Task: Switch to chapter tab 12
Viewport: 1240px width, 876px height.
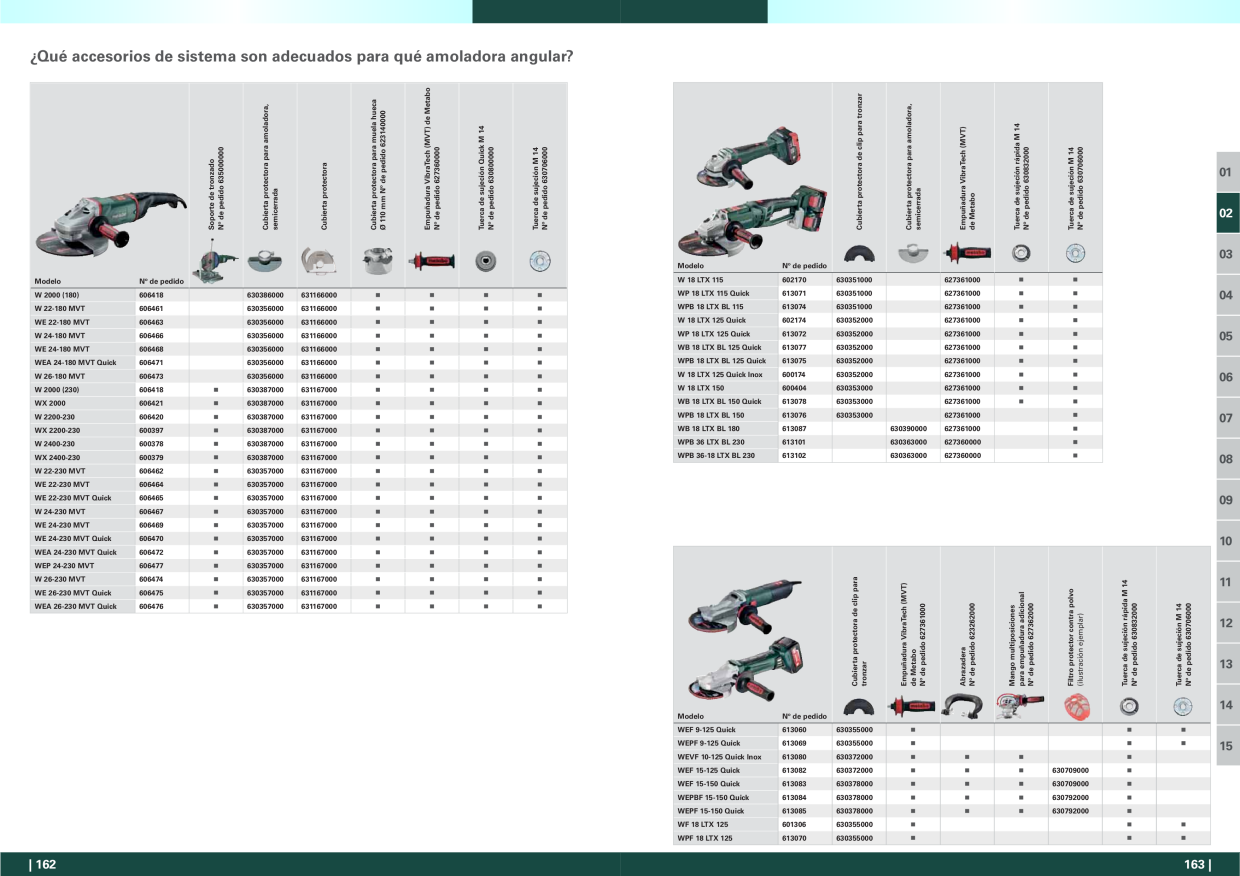Action: coord(1226,623)
